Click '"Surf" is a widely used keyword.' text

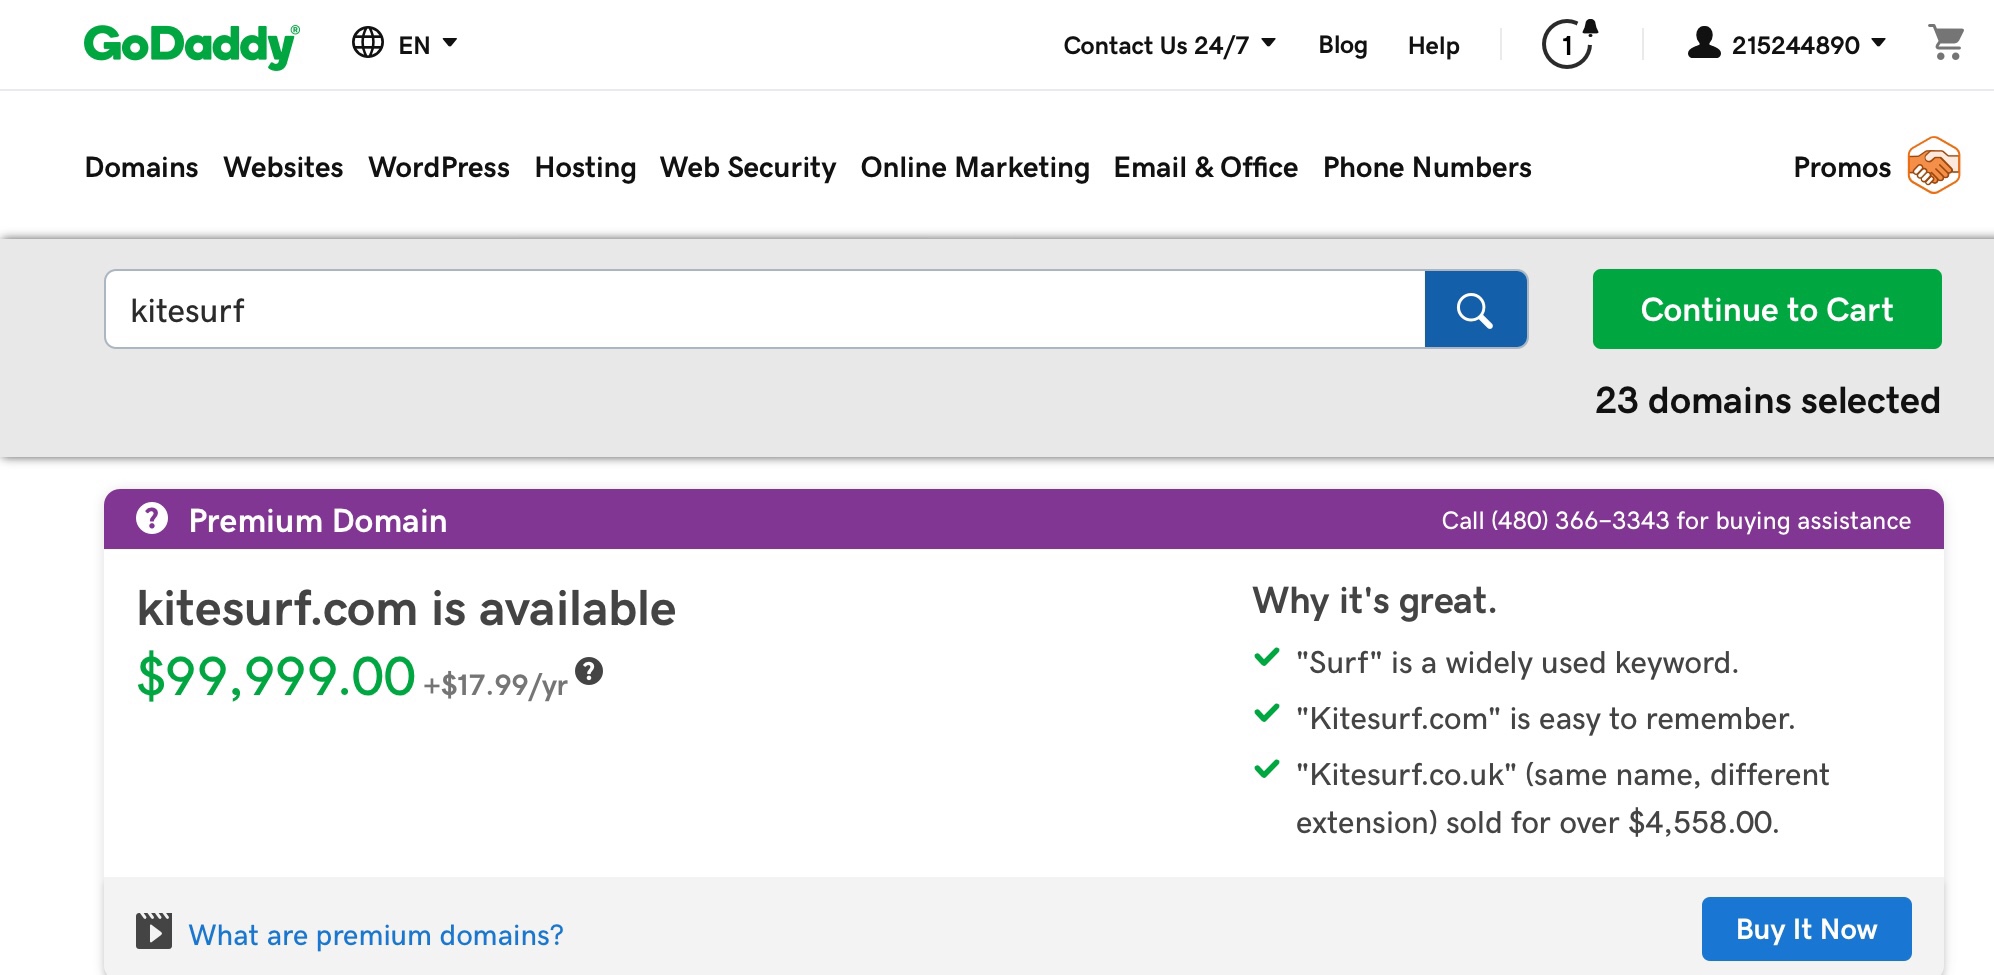pos(1517,663)
